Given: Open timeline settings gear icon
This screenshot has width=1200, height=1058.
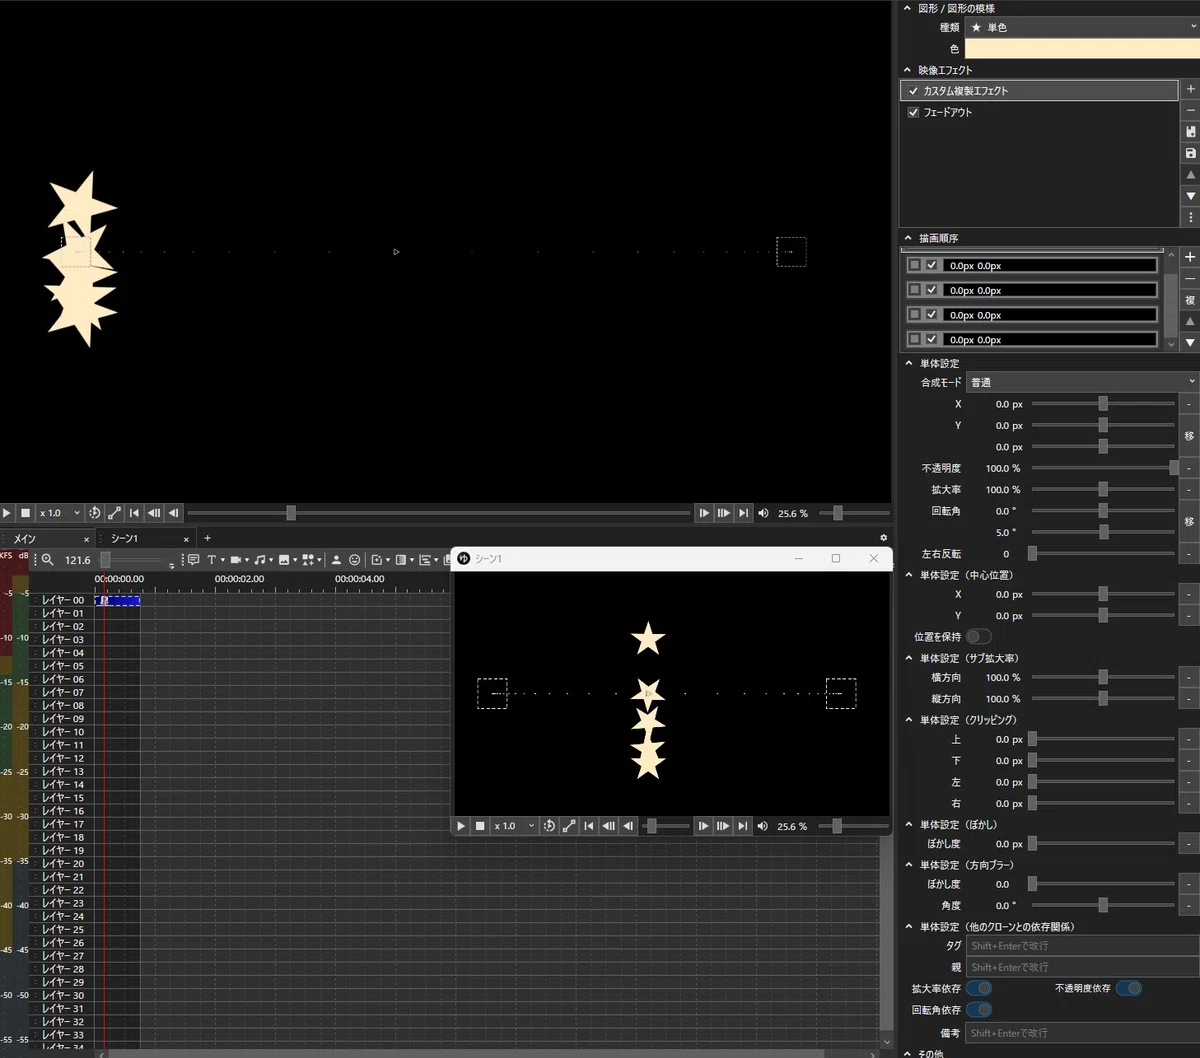Looking at the screenshot, I should pyautogui.click(x=883, y=538).
